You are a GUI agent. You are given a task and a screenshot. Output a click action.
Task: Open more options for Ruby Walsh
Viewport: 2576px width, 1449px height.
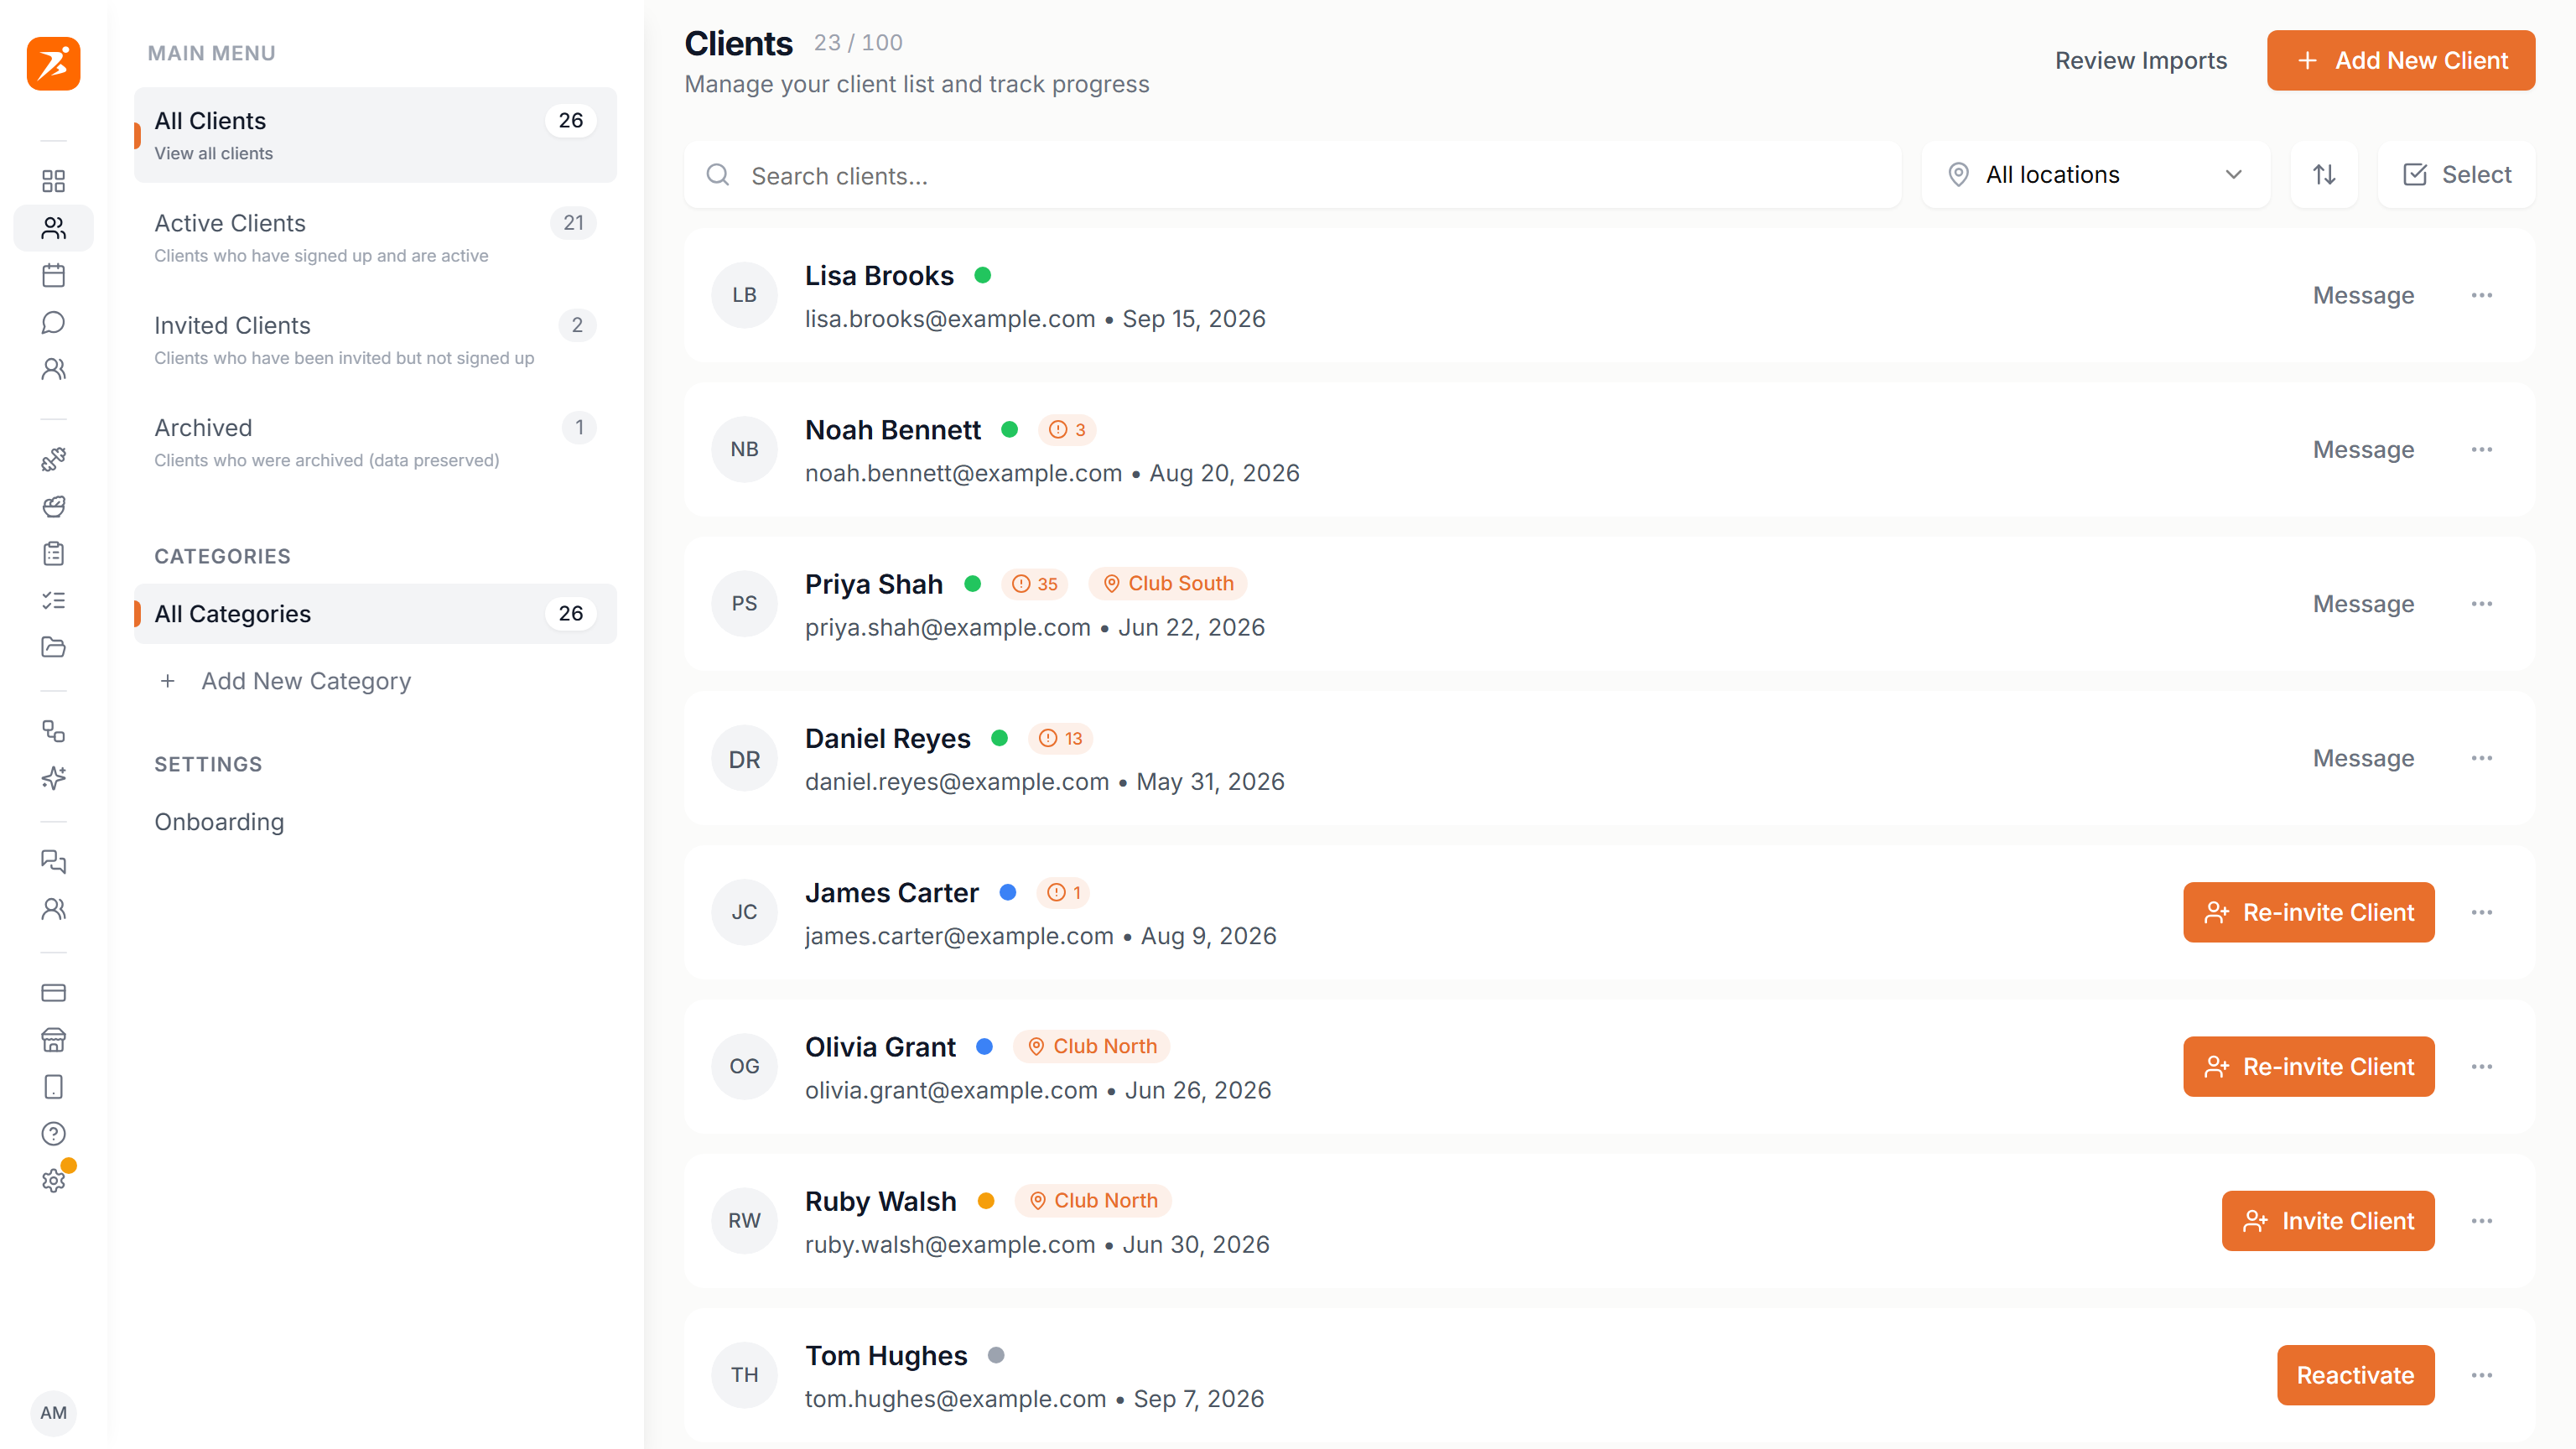point(2481,1221)
